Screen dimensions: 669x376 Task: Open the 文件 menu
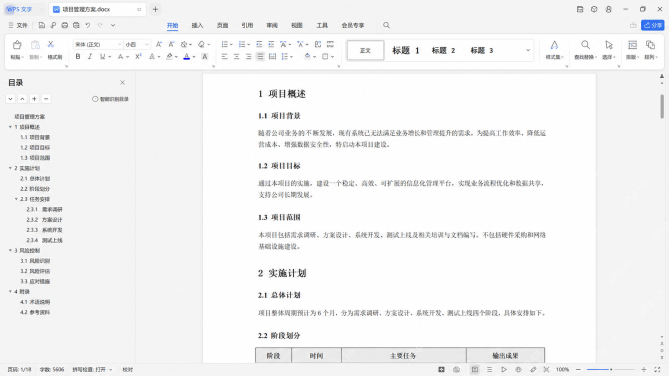18,26
